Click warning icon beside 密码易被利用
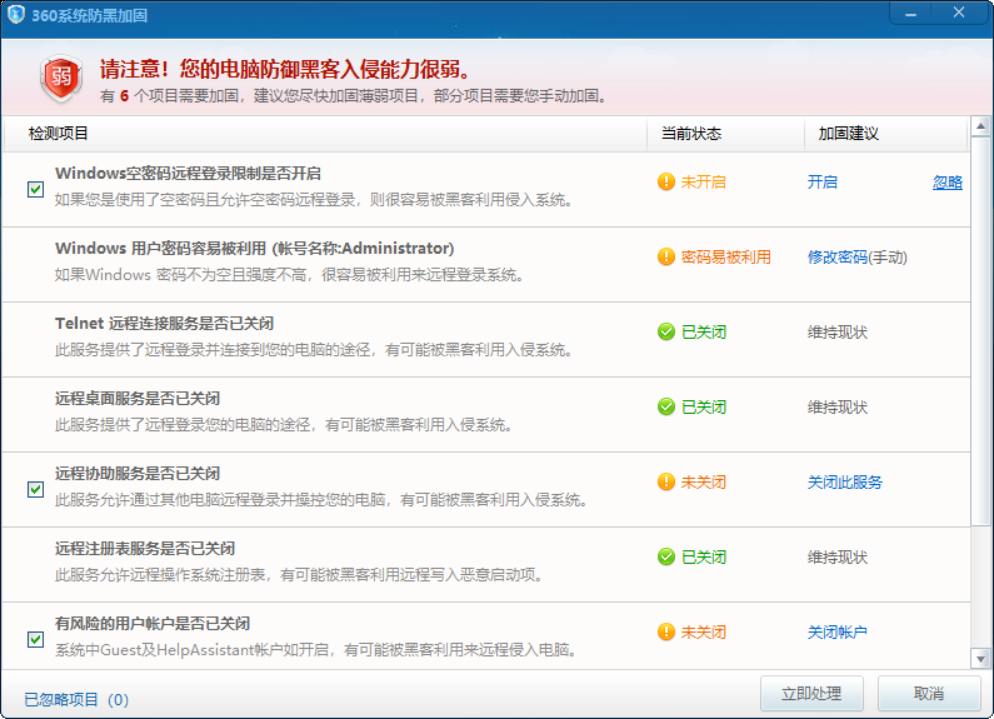994x719 pixels. [x=666, y=257]
